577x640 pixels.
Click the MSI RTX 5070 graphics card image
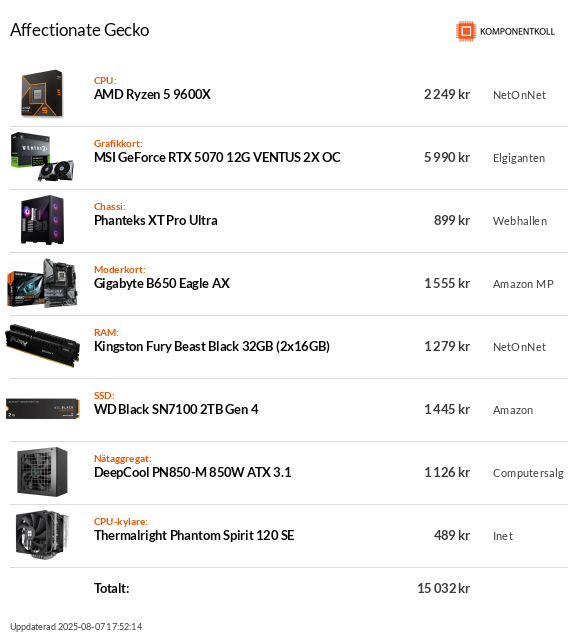42,157
